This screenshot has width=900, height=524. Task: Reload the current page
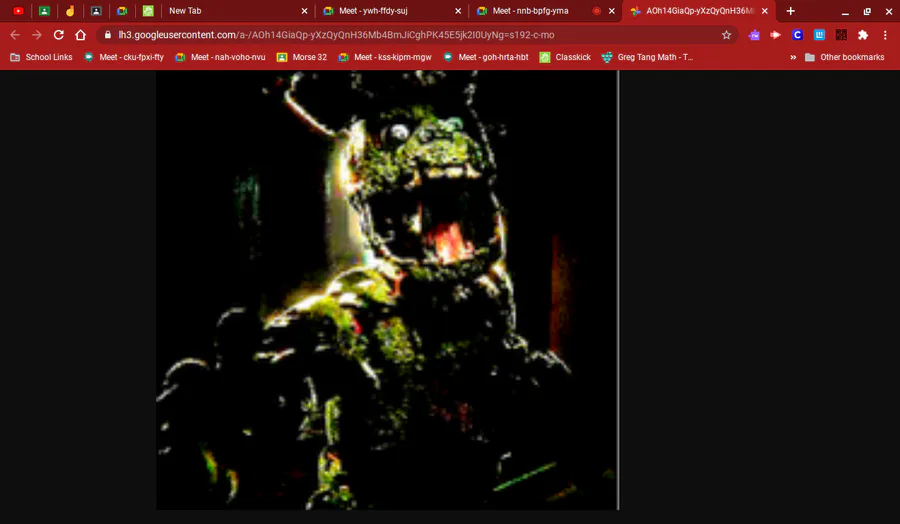59,35
